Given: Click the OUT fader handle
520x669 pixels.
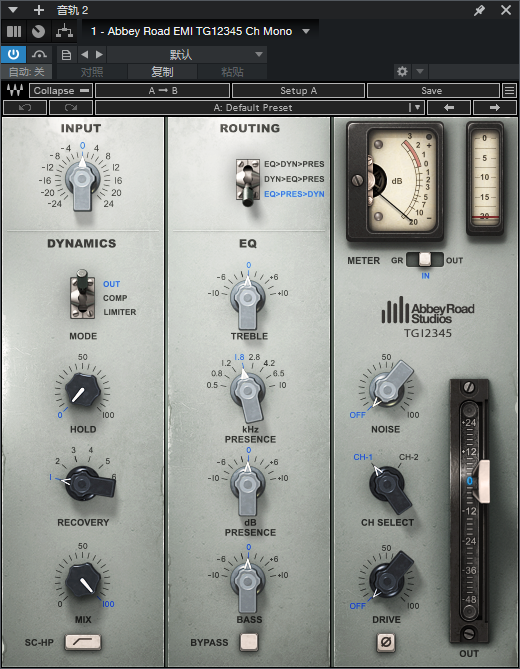Looking at the screenshot, I should click(x=484, y=481).
